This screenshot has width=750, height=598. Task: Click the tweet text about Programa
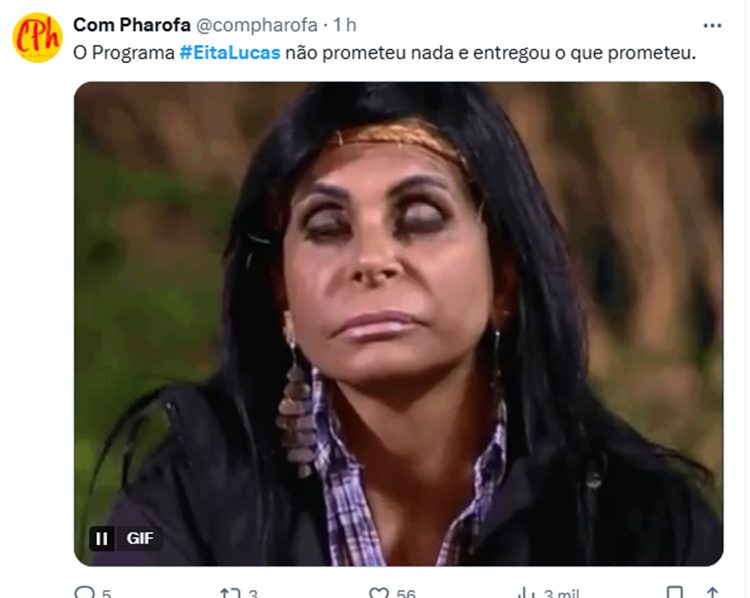tap(385, 53)
